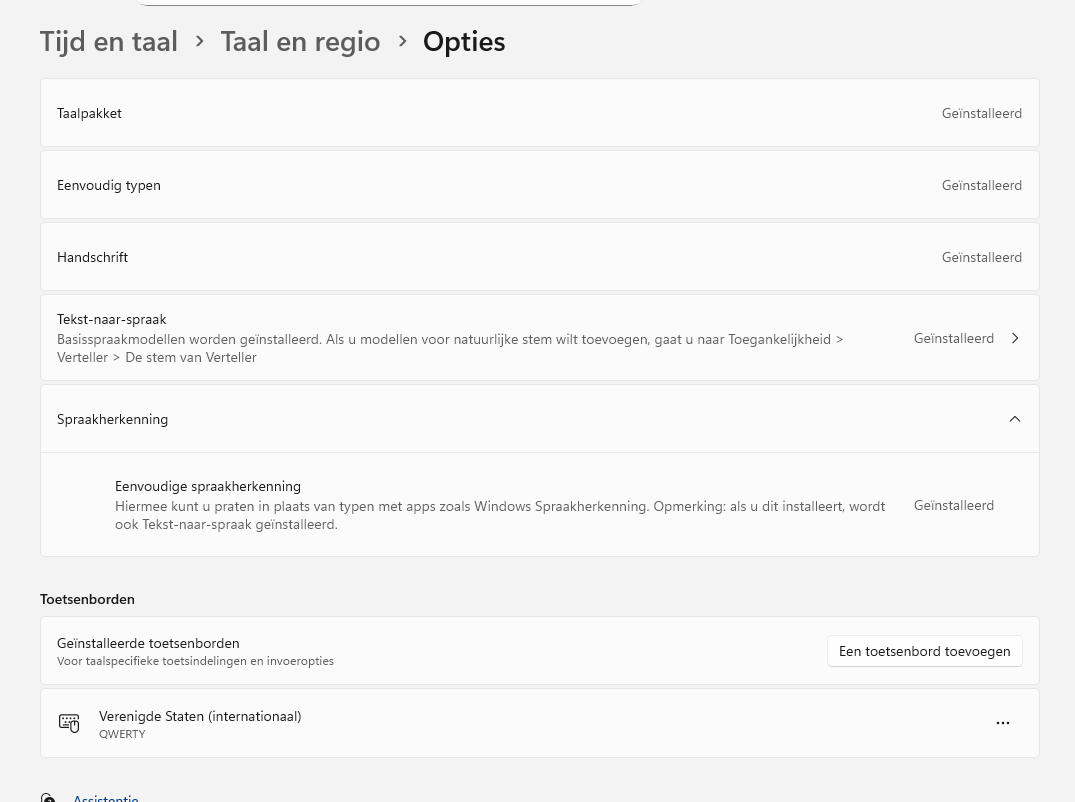Go back to Tijd en taal
This screenshot has height=802, width=1075.
pos(109,42)
